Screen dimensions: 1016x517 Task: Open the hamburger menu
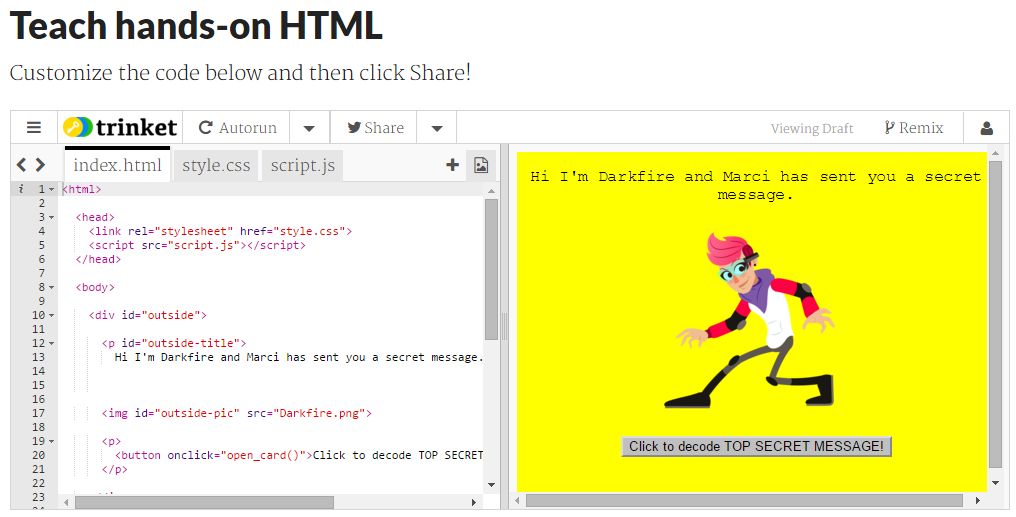click(x=34, y=128)
